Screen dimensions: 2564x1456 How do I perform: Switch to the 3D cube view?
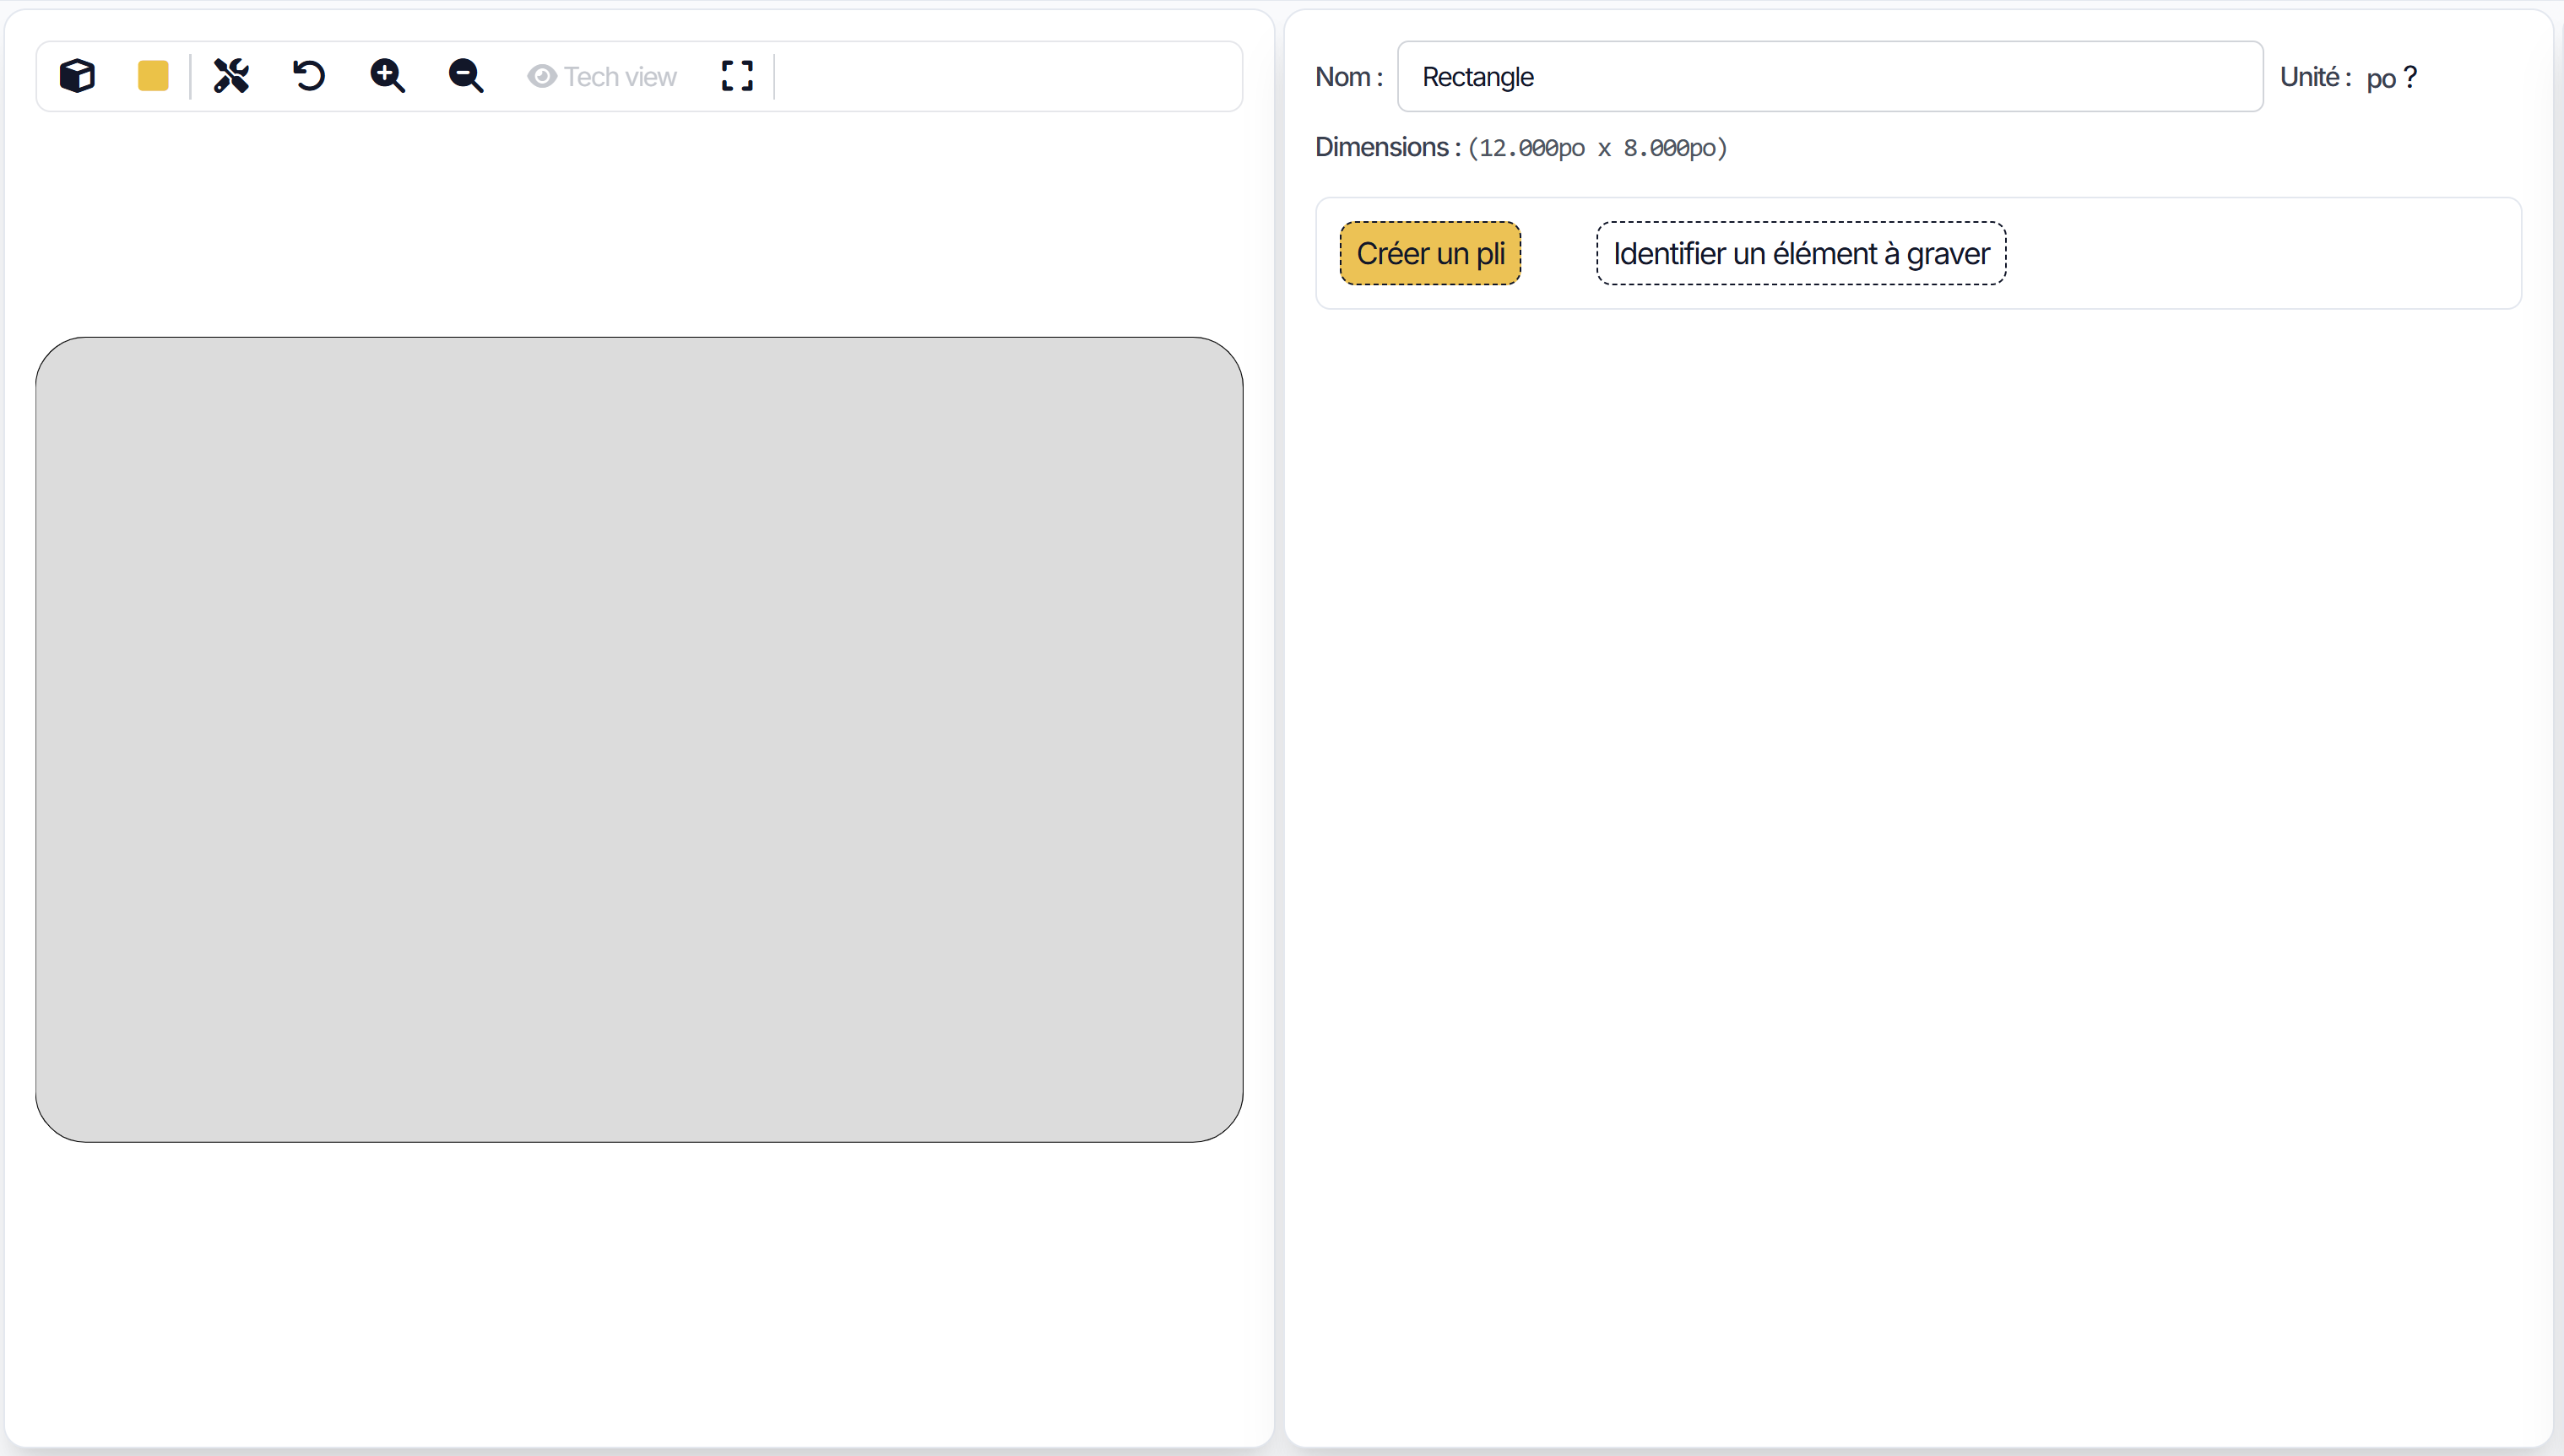(x=77, y=76)
